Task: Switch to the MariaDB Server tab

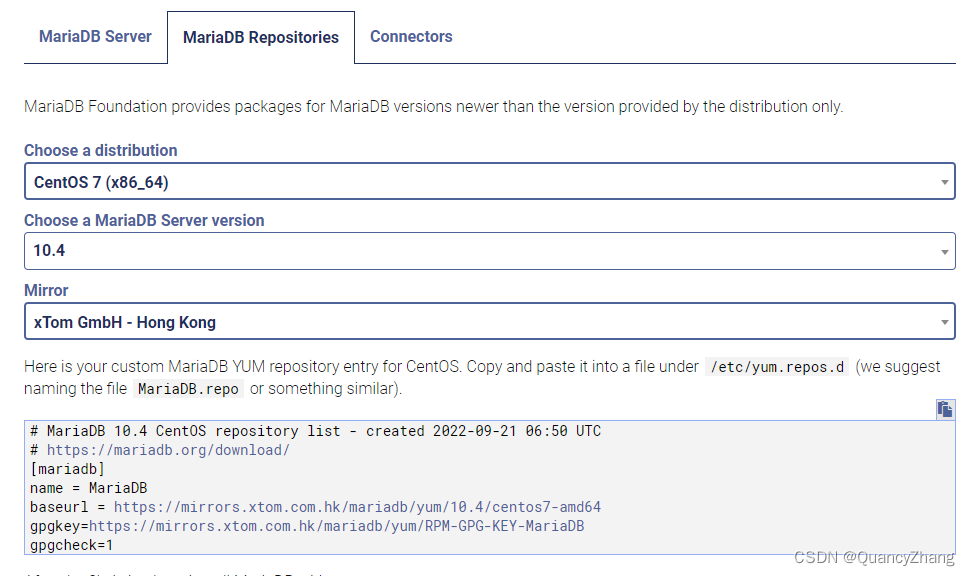Action: (x=95, y=36)
